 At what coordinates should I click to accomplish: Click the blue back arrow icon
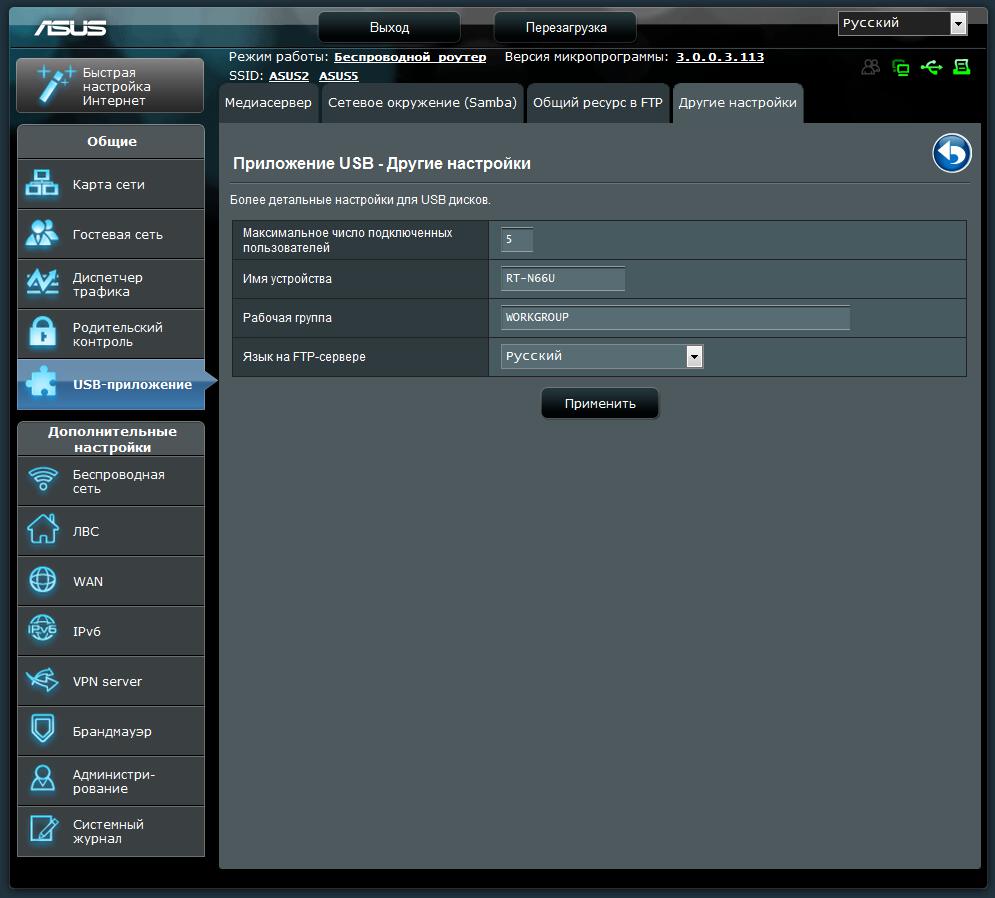951,153
